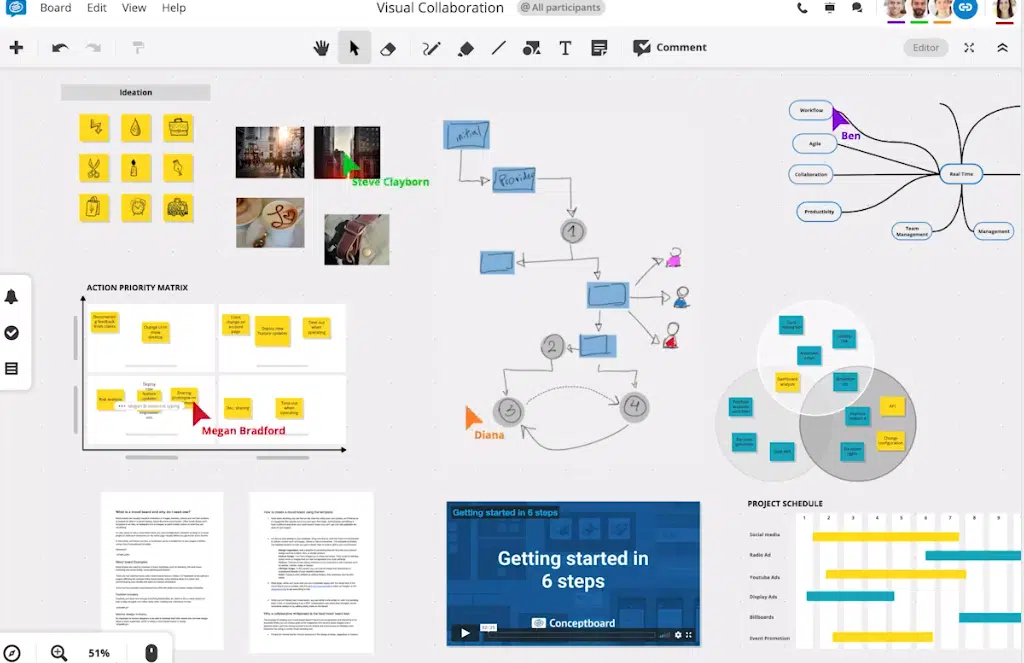
Task: Click the 51% zoom level
Action: pos(99,653)
